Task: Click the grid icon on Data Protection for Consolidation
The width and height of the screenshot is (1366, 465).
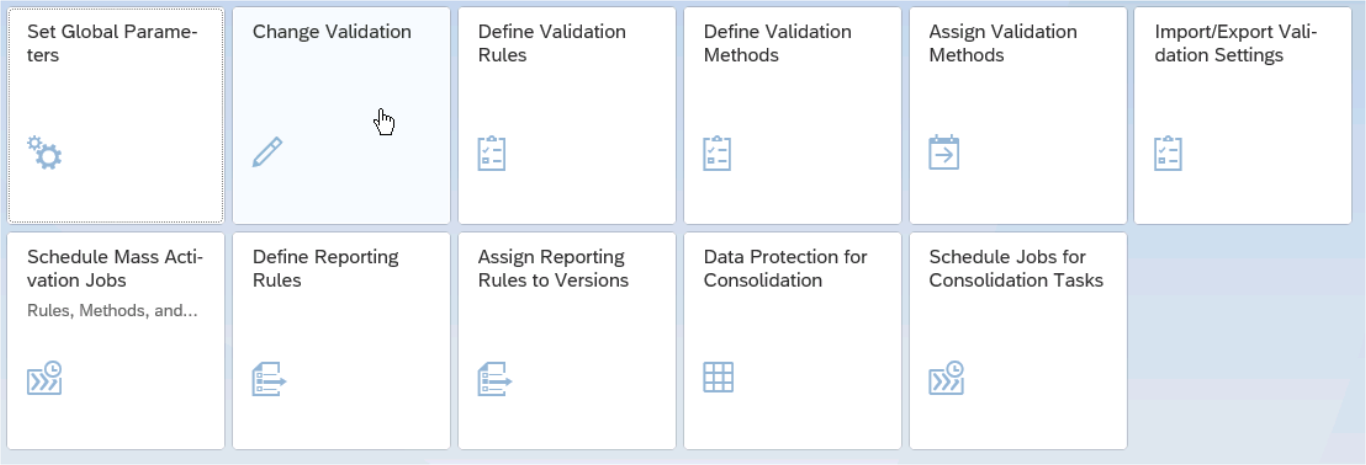Action: pos(718,377)
